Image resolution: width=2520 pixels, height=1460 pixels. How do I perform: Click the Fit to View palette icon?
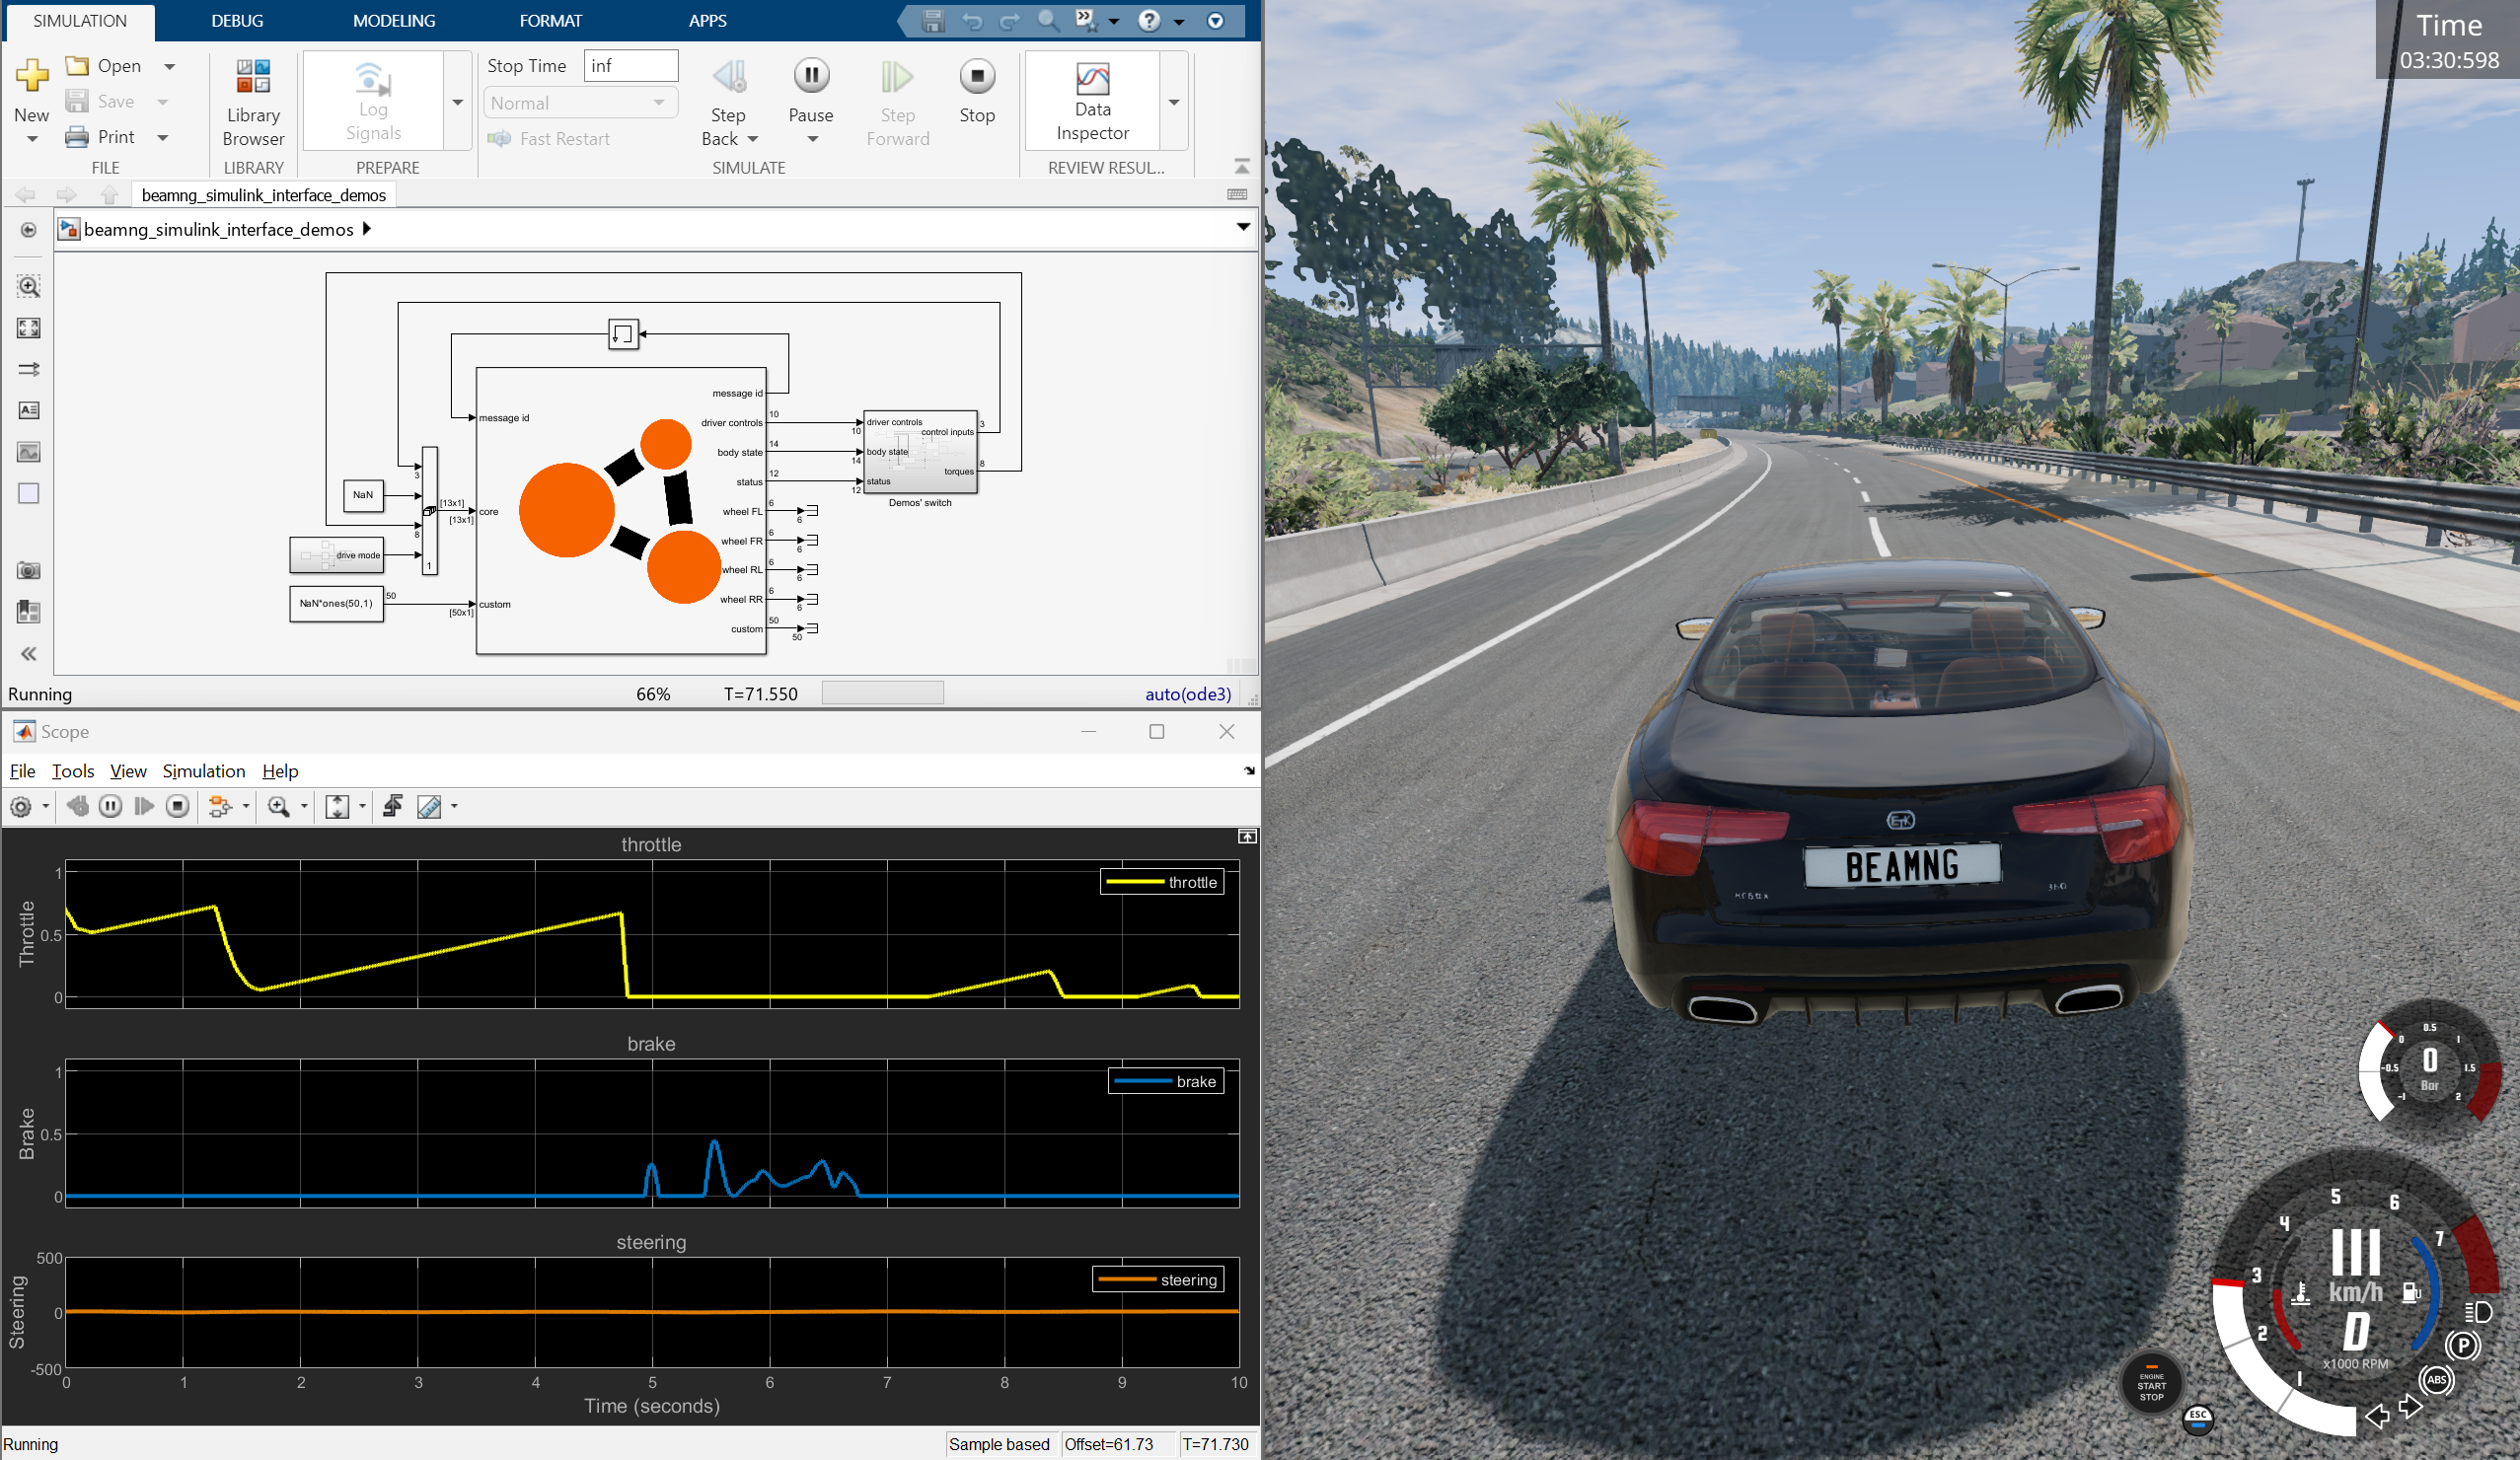pos(29,328)
